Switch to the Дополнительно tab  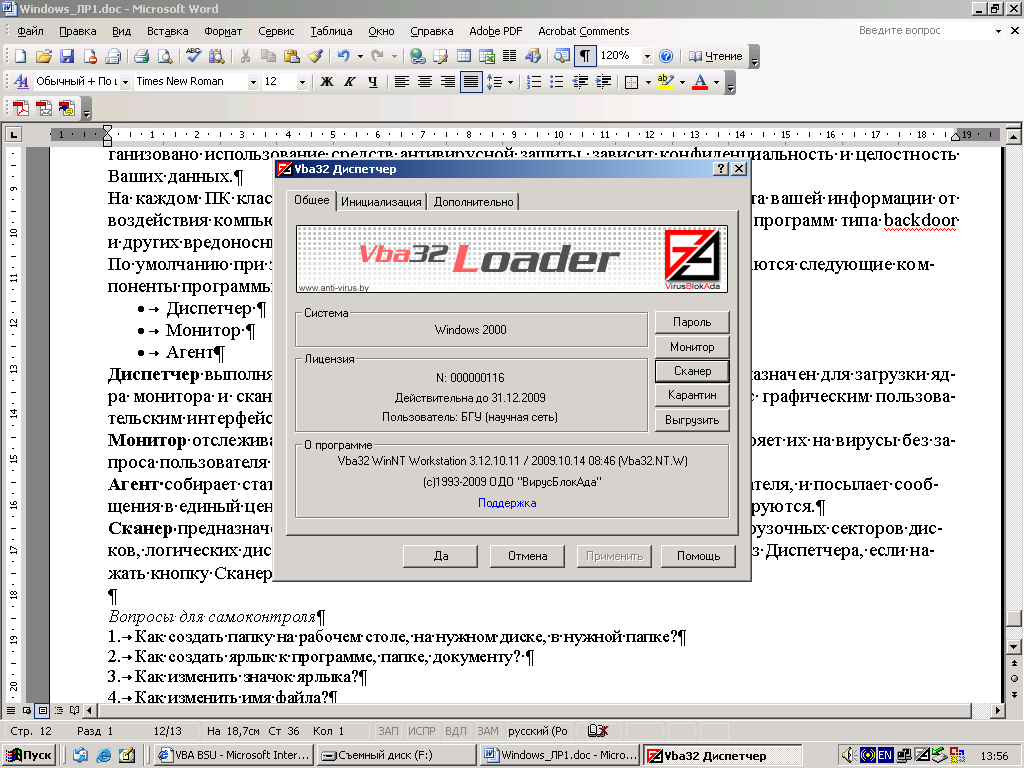point(473,202)
